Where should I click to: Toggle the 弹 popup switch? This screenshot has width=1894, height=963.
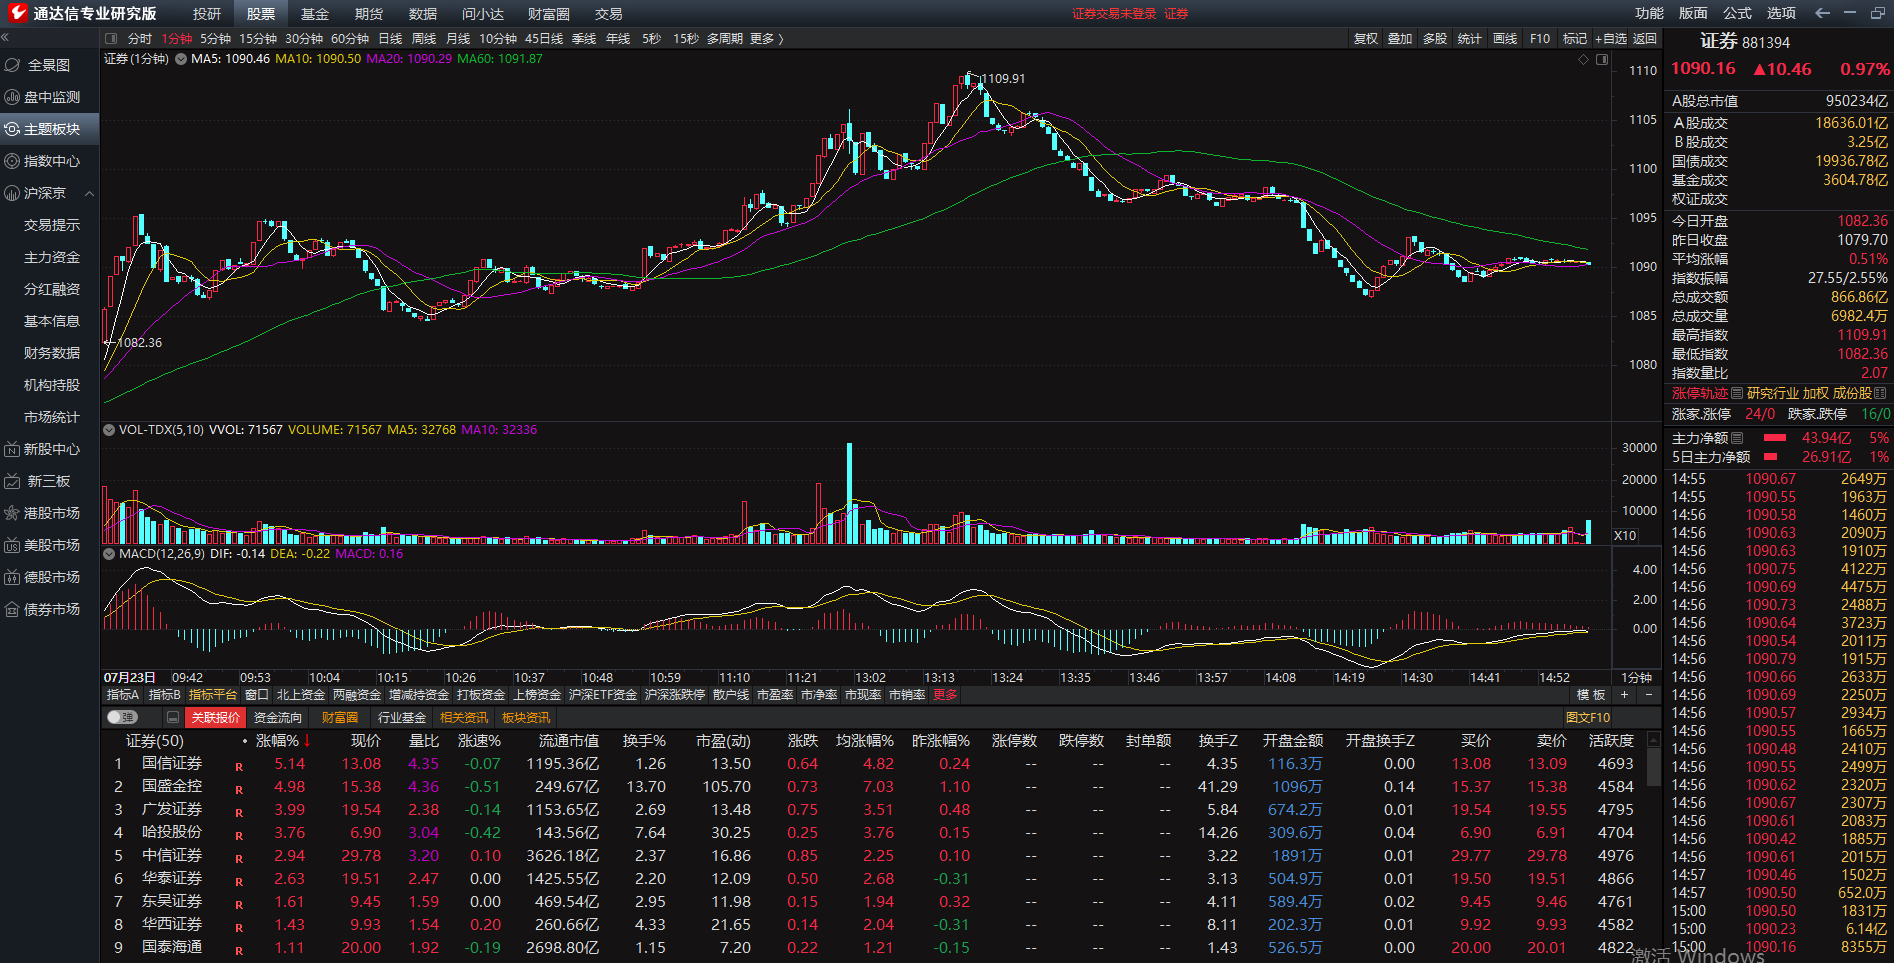coord(122,717)
